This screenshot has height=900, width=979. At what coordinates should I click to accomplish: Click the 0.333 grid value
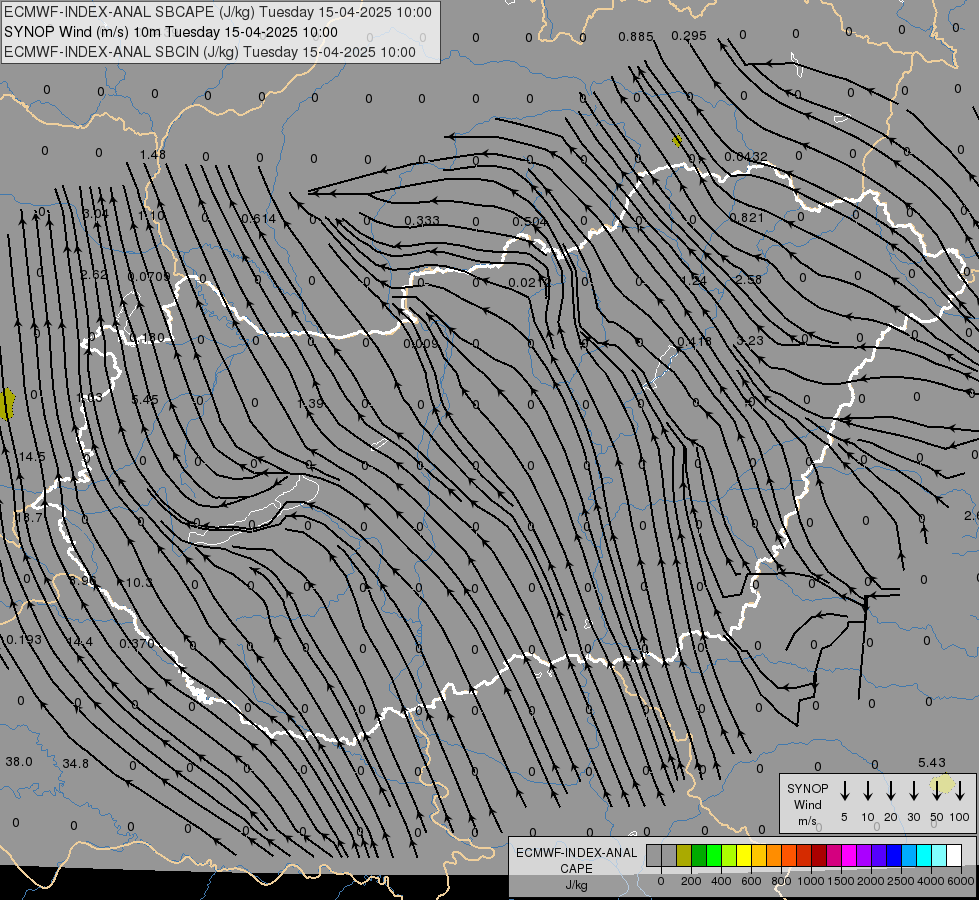pos(421,220)
